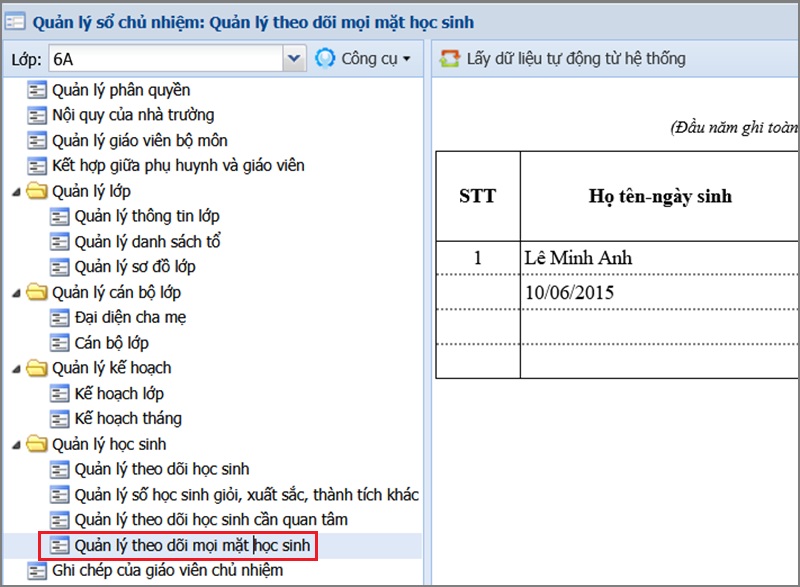
Task: Click the icon beside Quản lý theo dõi học sinh cần quan tâm
Action: (59, 520)
